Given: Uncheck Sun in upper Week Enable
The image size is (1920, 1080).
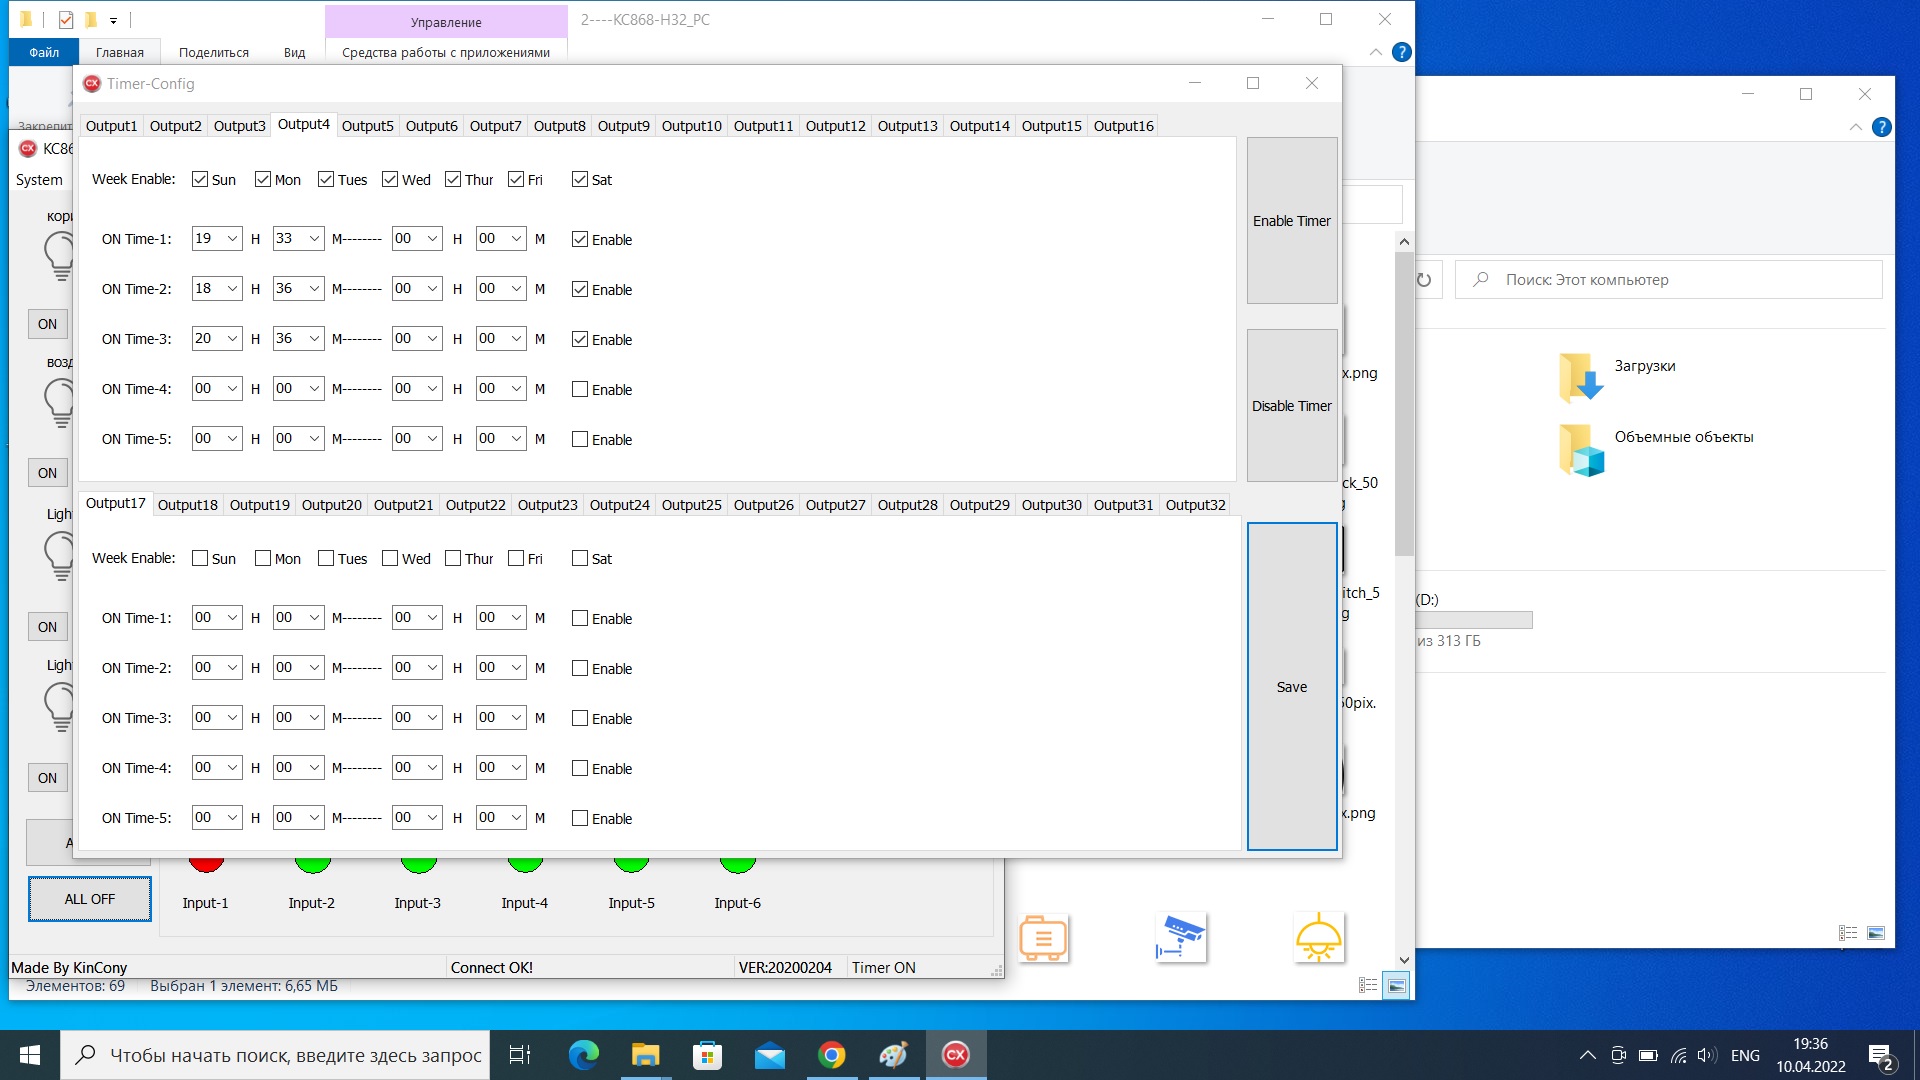Looking at the screenshot, I should click(x=200, y=179).
